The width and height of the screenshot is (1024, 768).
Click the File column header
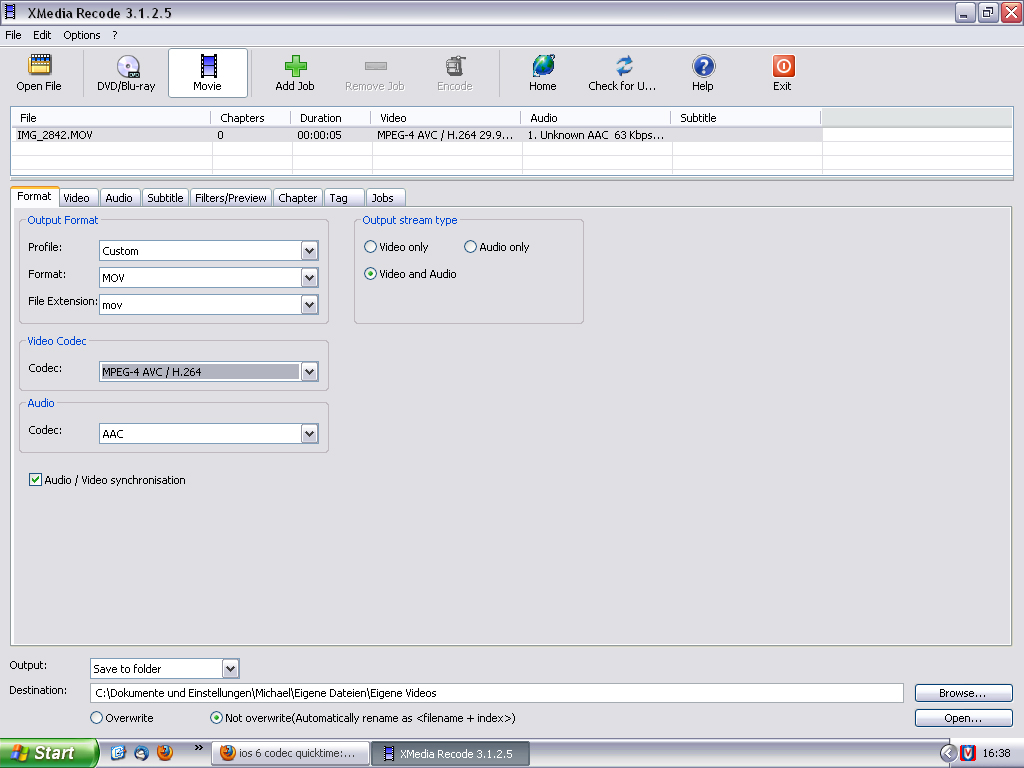pyautogui.click(x=111, y=118)
